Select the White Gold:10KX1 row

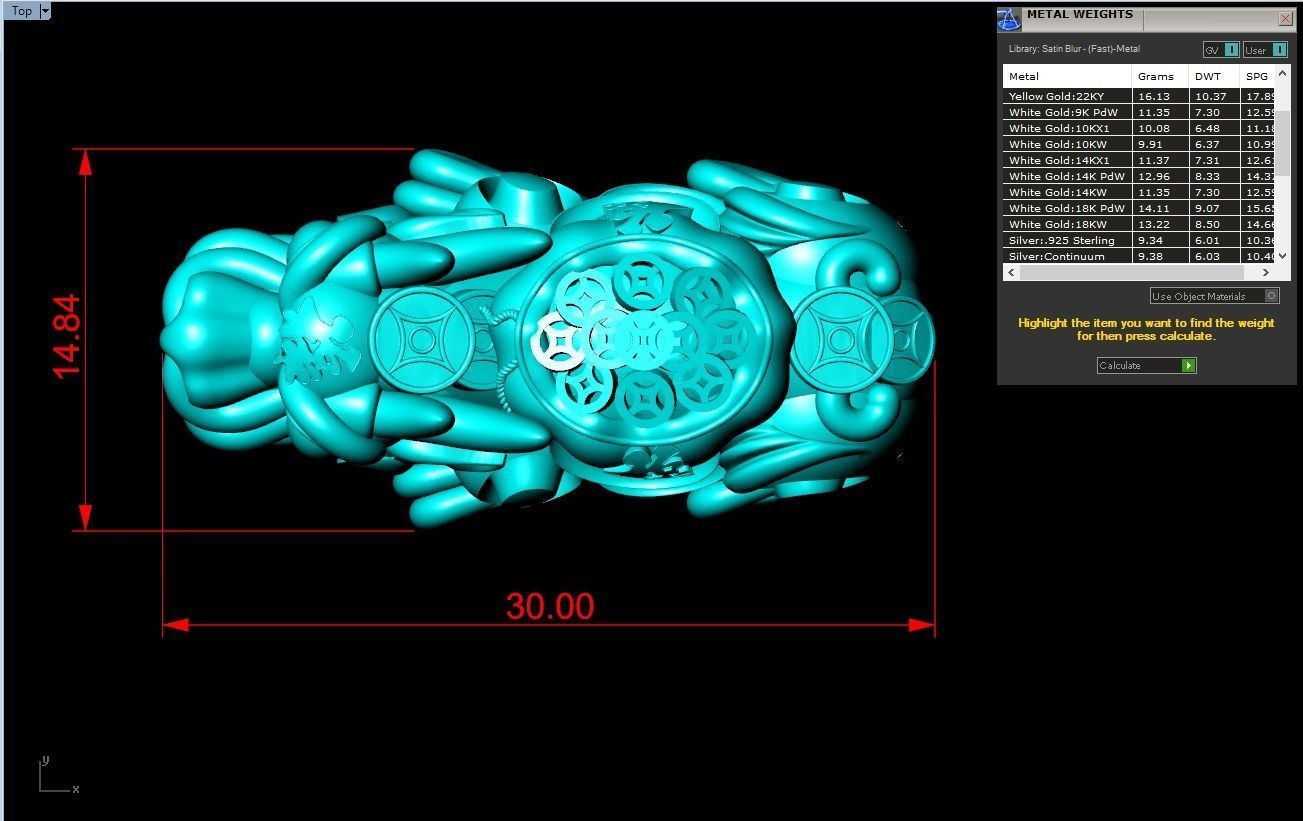(x=1139, y=128)
